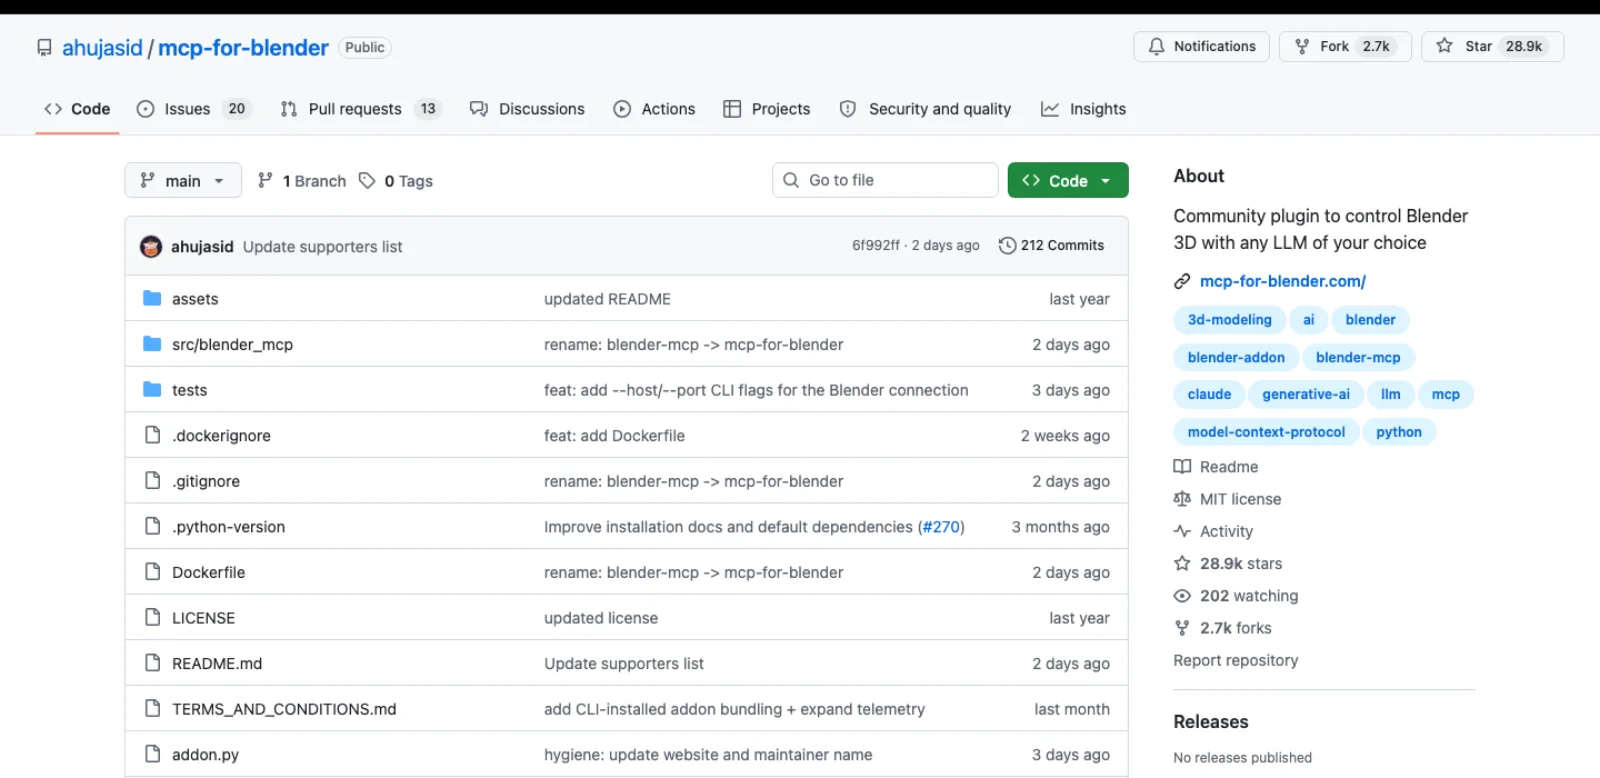Click the book icon beside Readme
Screen dimensions: 1600x778
click(x=1182, y=467)
